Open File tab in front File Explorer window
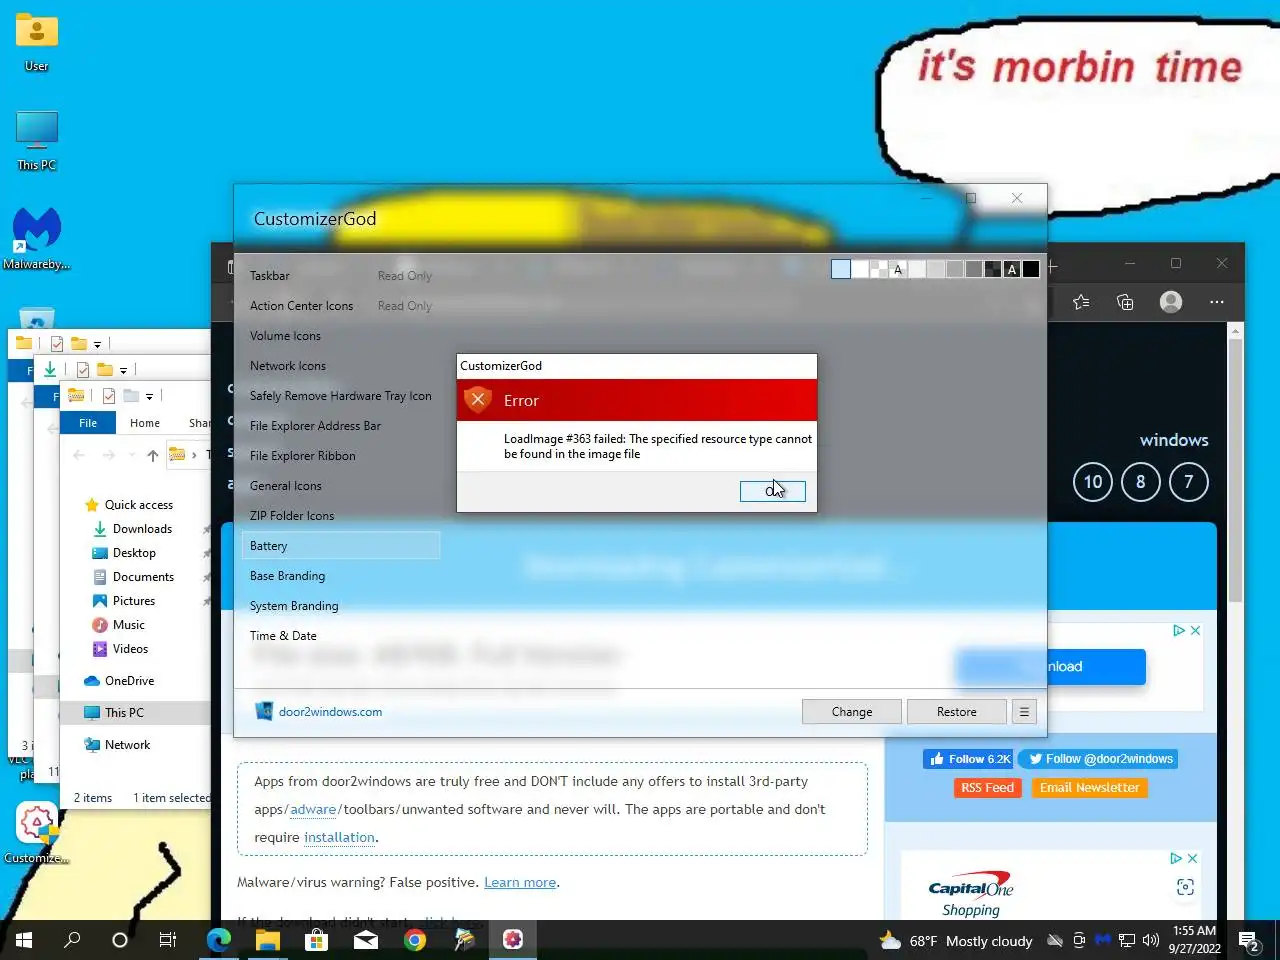 coord(88,423)
